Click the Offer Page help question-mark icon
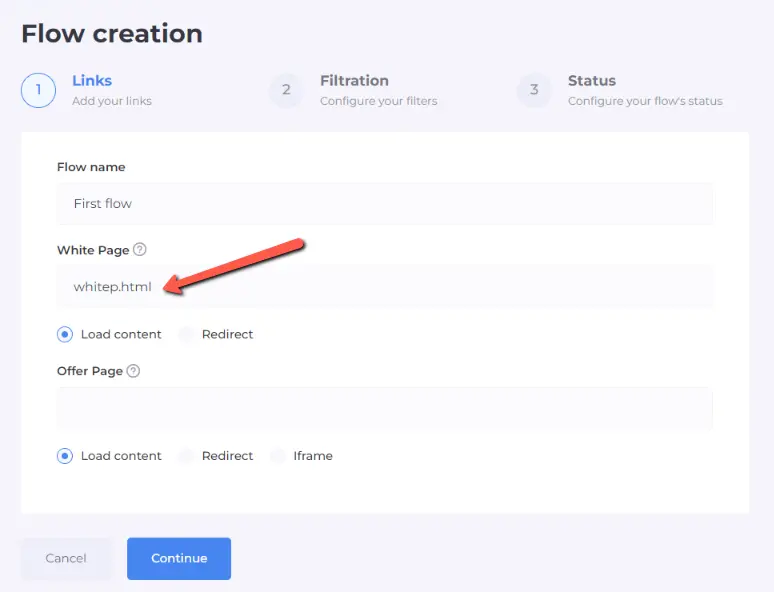The height and width of the screenshot is (592, 774). (133, 371)
